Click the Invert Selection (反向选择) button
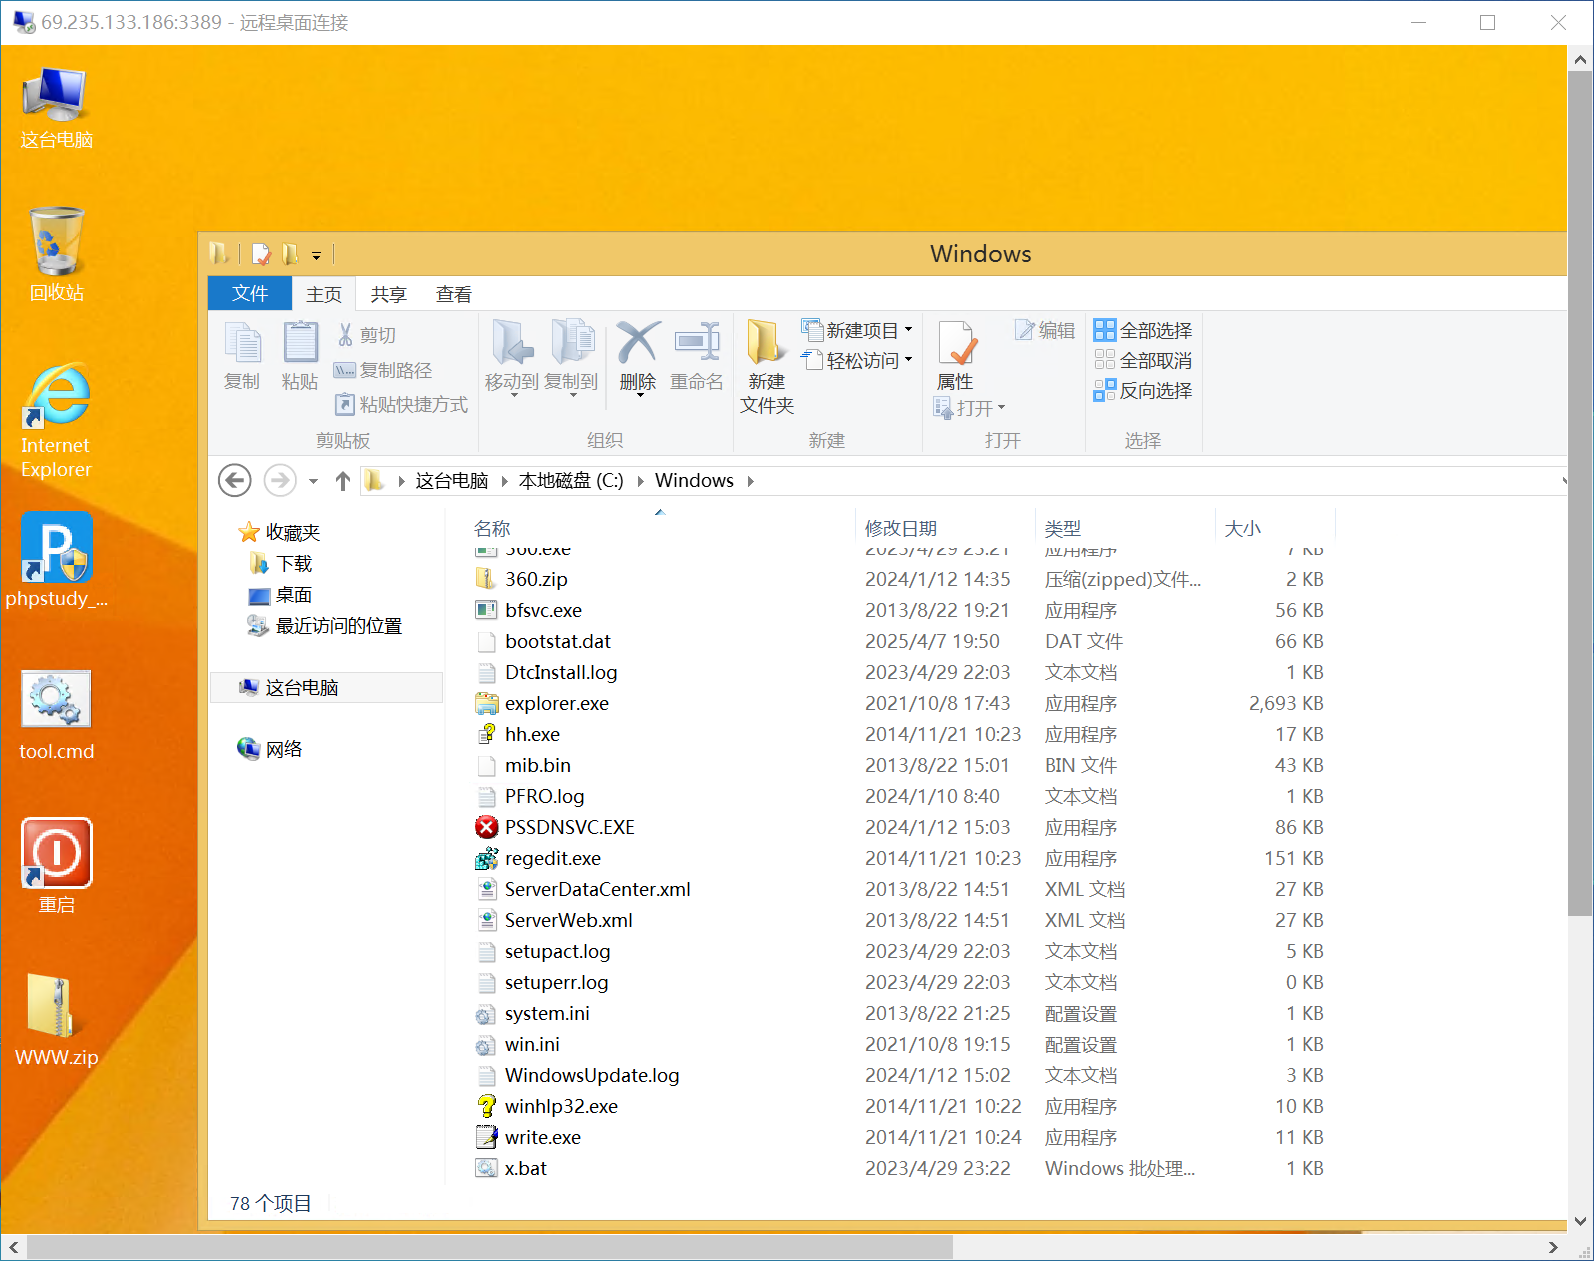1594x1261 pixels. pyautogui.click(x=1143, y=390)
